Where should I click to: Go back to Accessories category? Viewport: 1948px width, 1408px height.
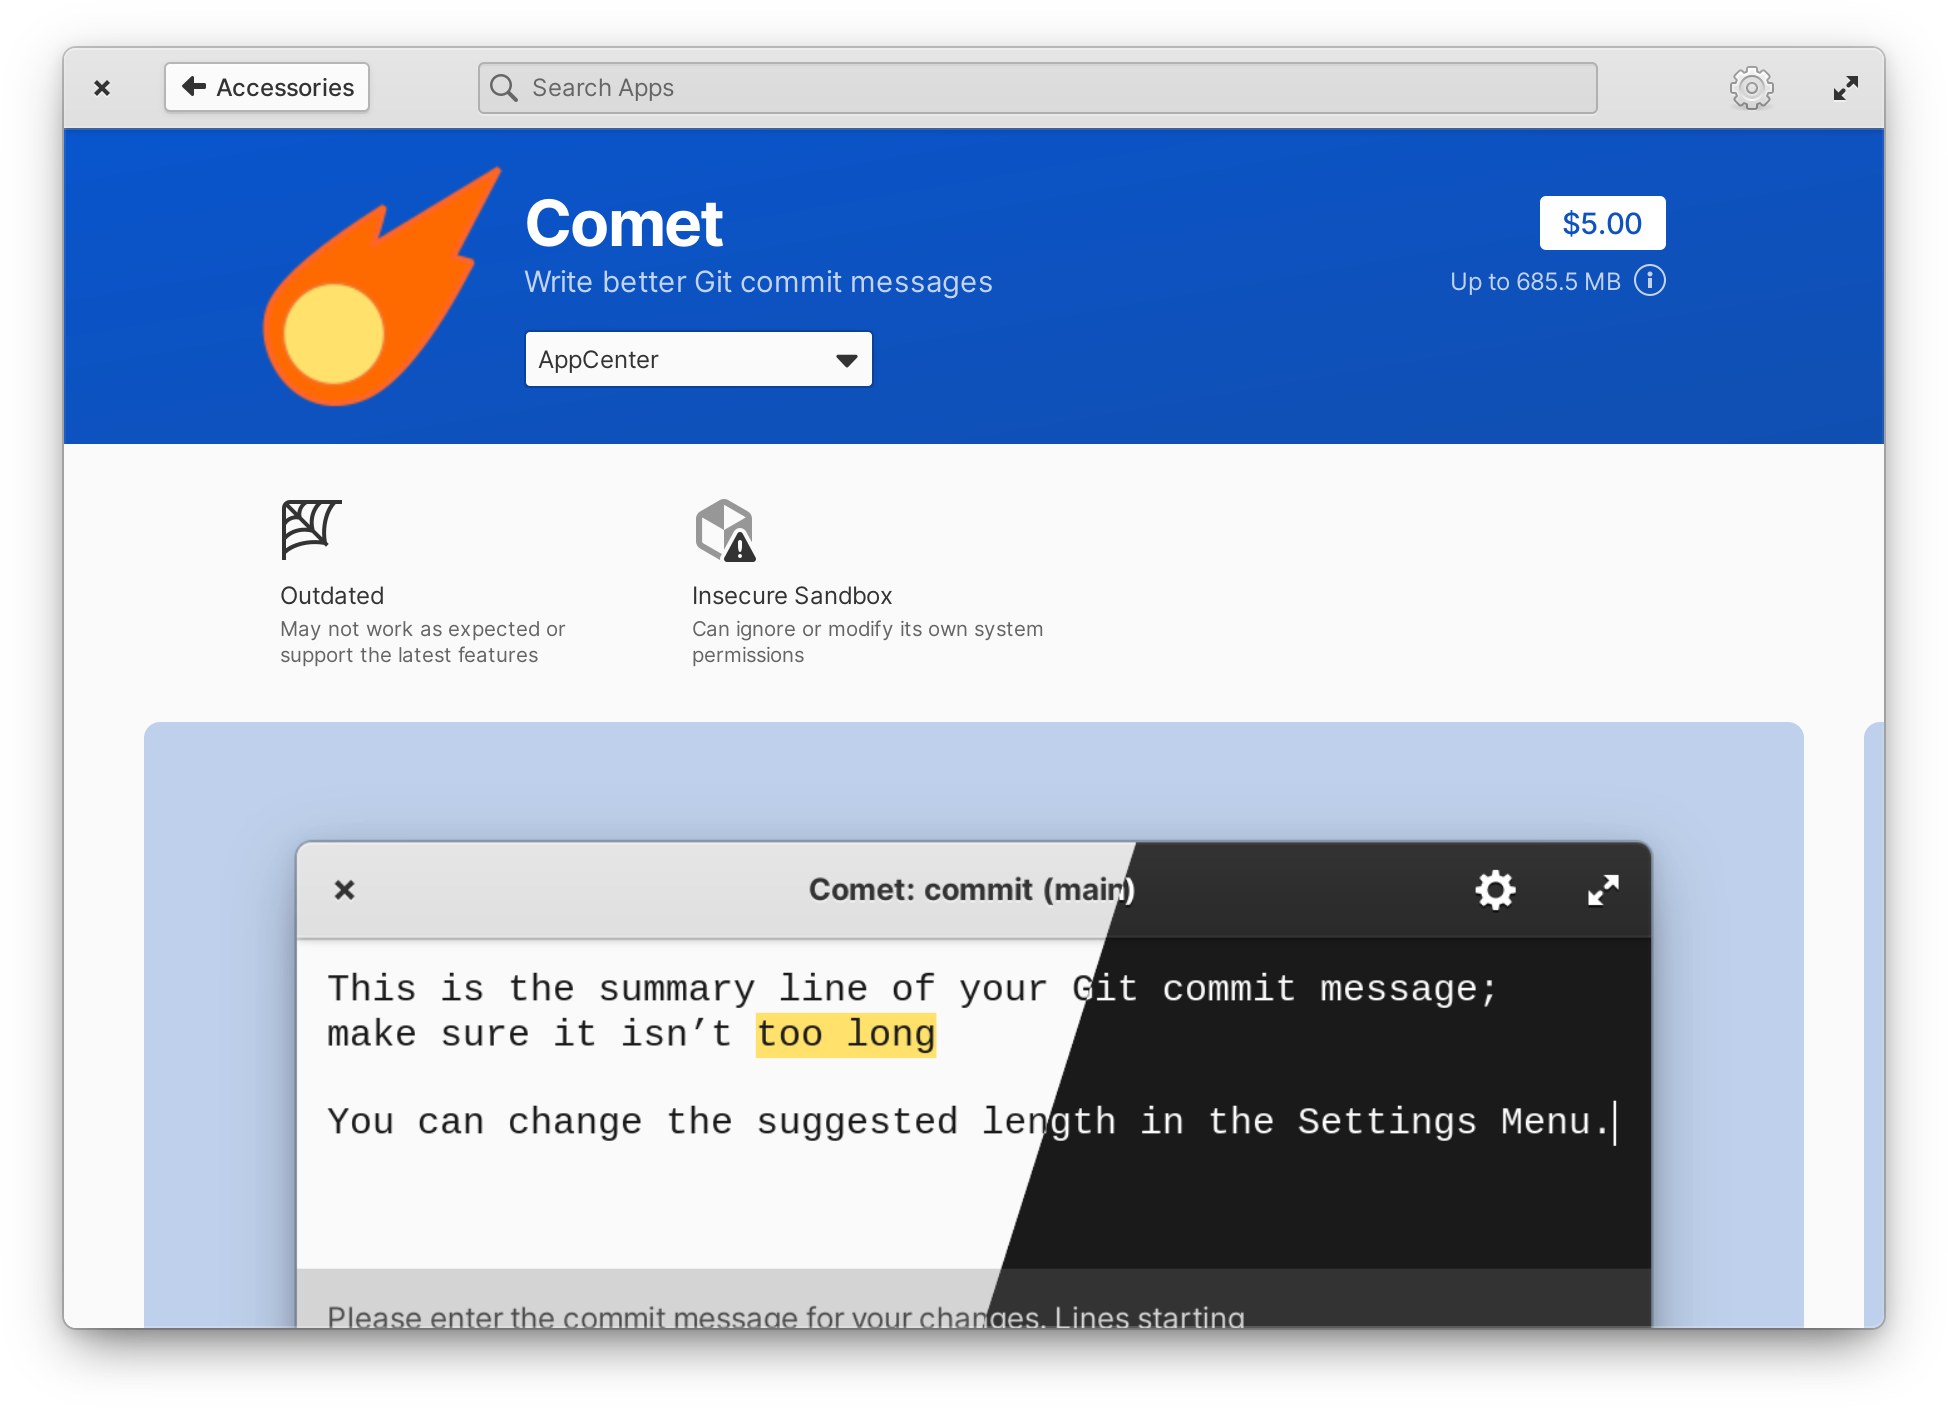[x=267, y=87]
